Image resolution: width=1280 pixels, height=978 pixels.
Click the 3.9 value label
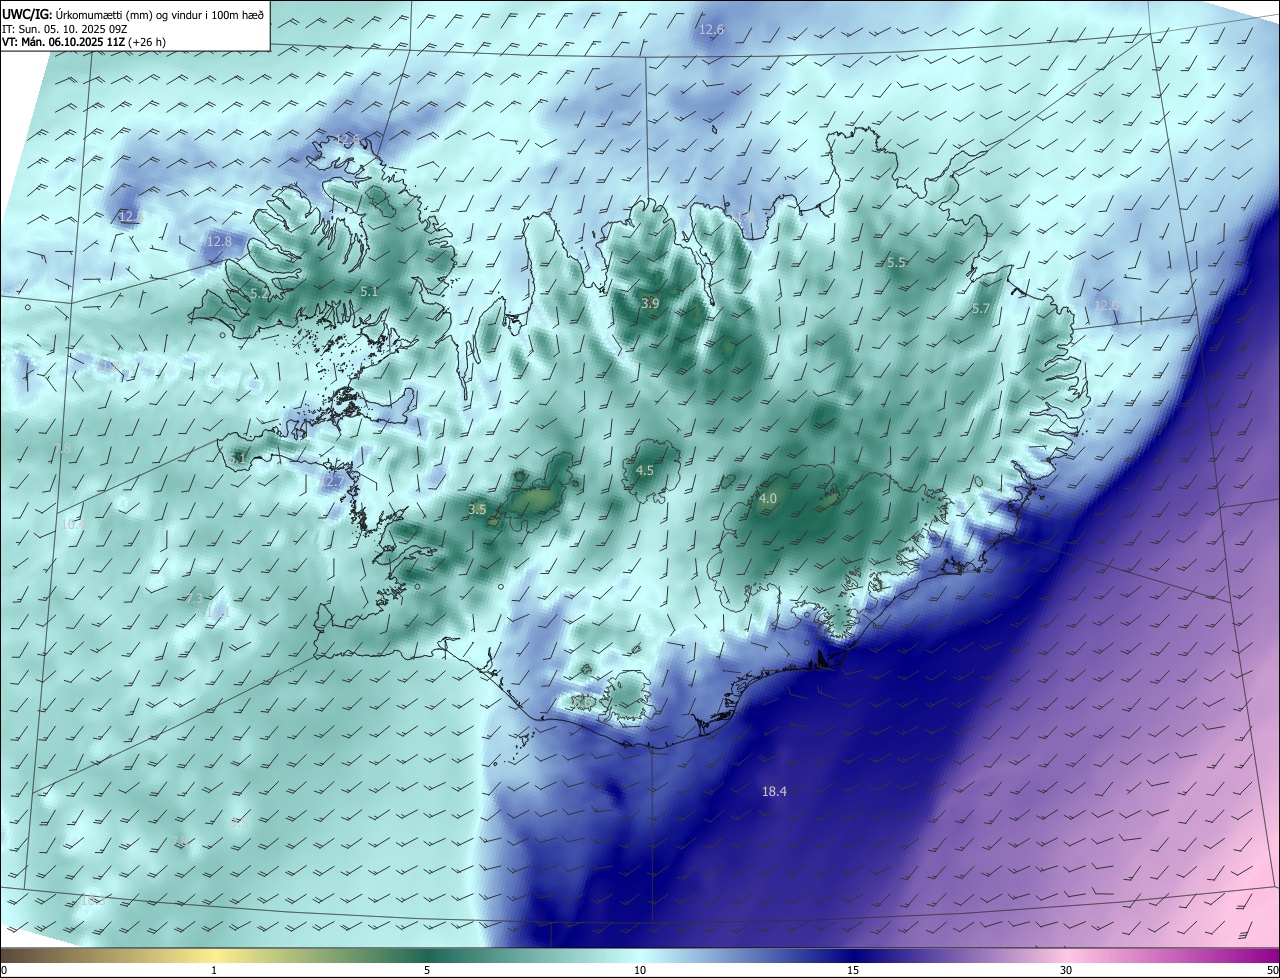(x=650, y=303)
